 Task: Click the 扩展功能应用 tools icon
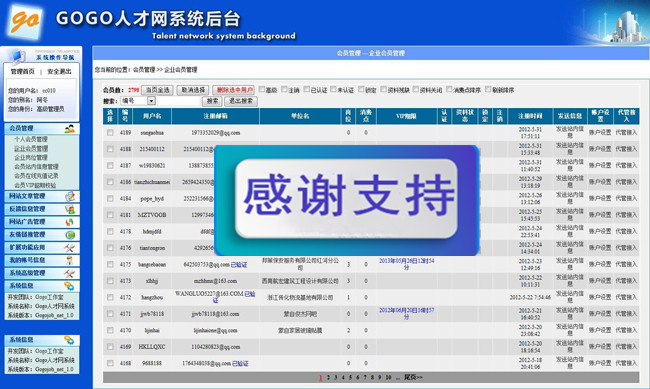click(x=70, y=248)
